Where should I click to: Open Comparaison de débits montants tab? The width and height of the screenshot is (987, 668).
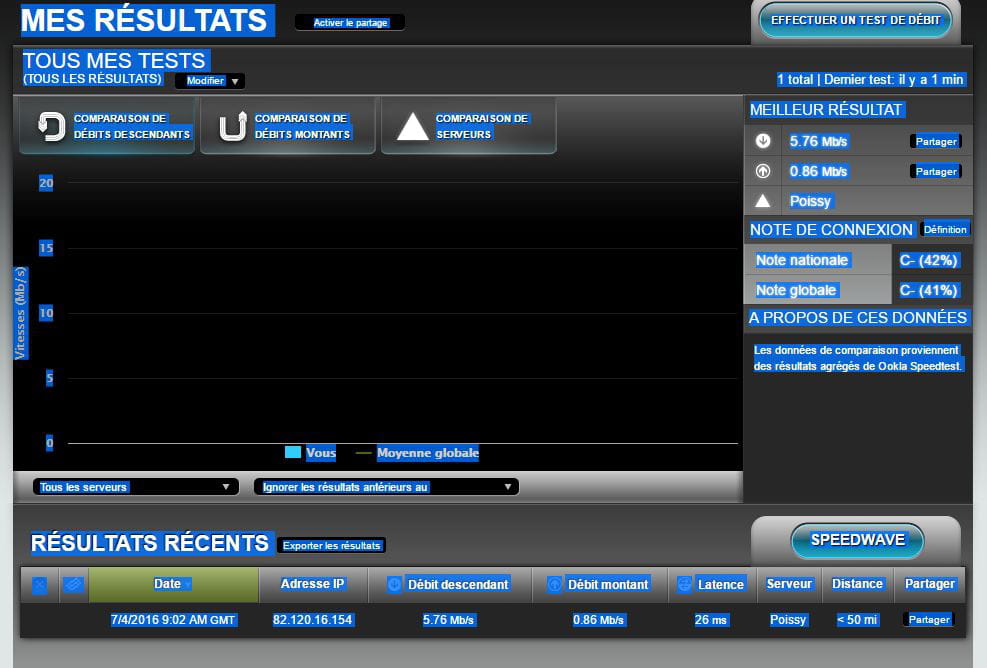click(x=288, y=126)
